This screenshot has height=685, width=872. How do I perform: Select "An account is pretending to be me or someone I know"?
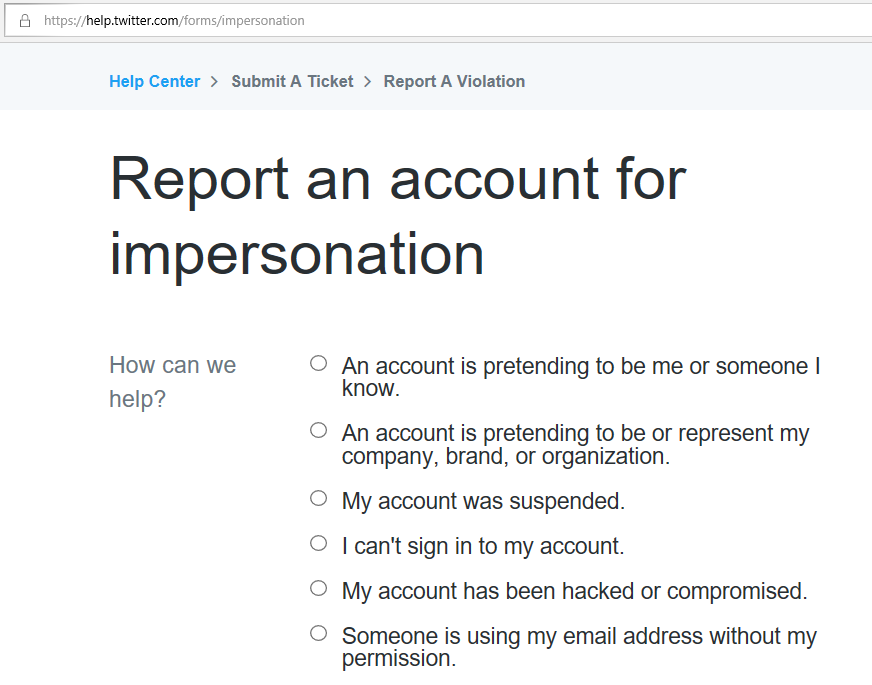coord(317,363)
